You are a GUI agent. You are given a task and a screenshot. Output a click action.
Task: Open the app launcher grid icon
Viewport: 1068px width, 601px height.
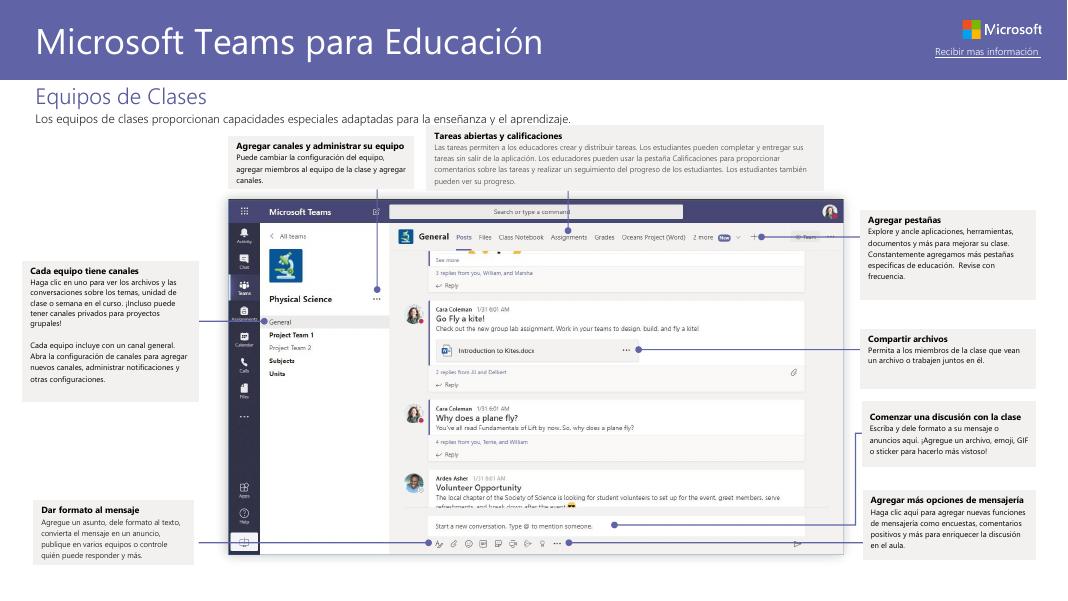tap(245, 211)
